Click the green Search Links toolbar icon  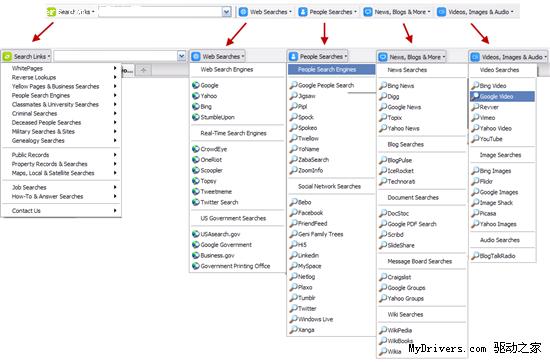[x=7, y=56]
